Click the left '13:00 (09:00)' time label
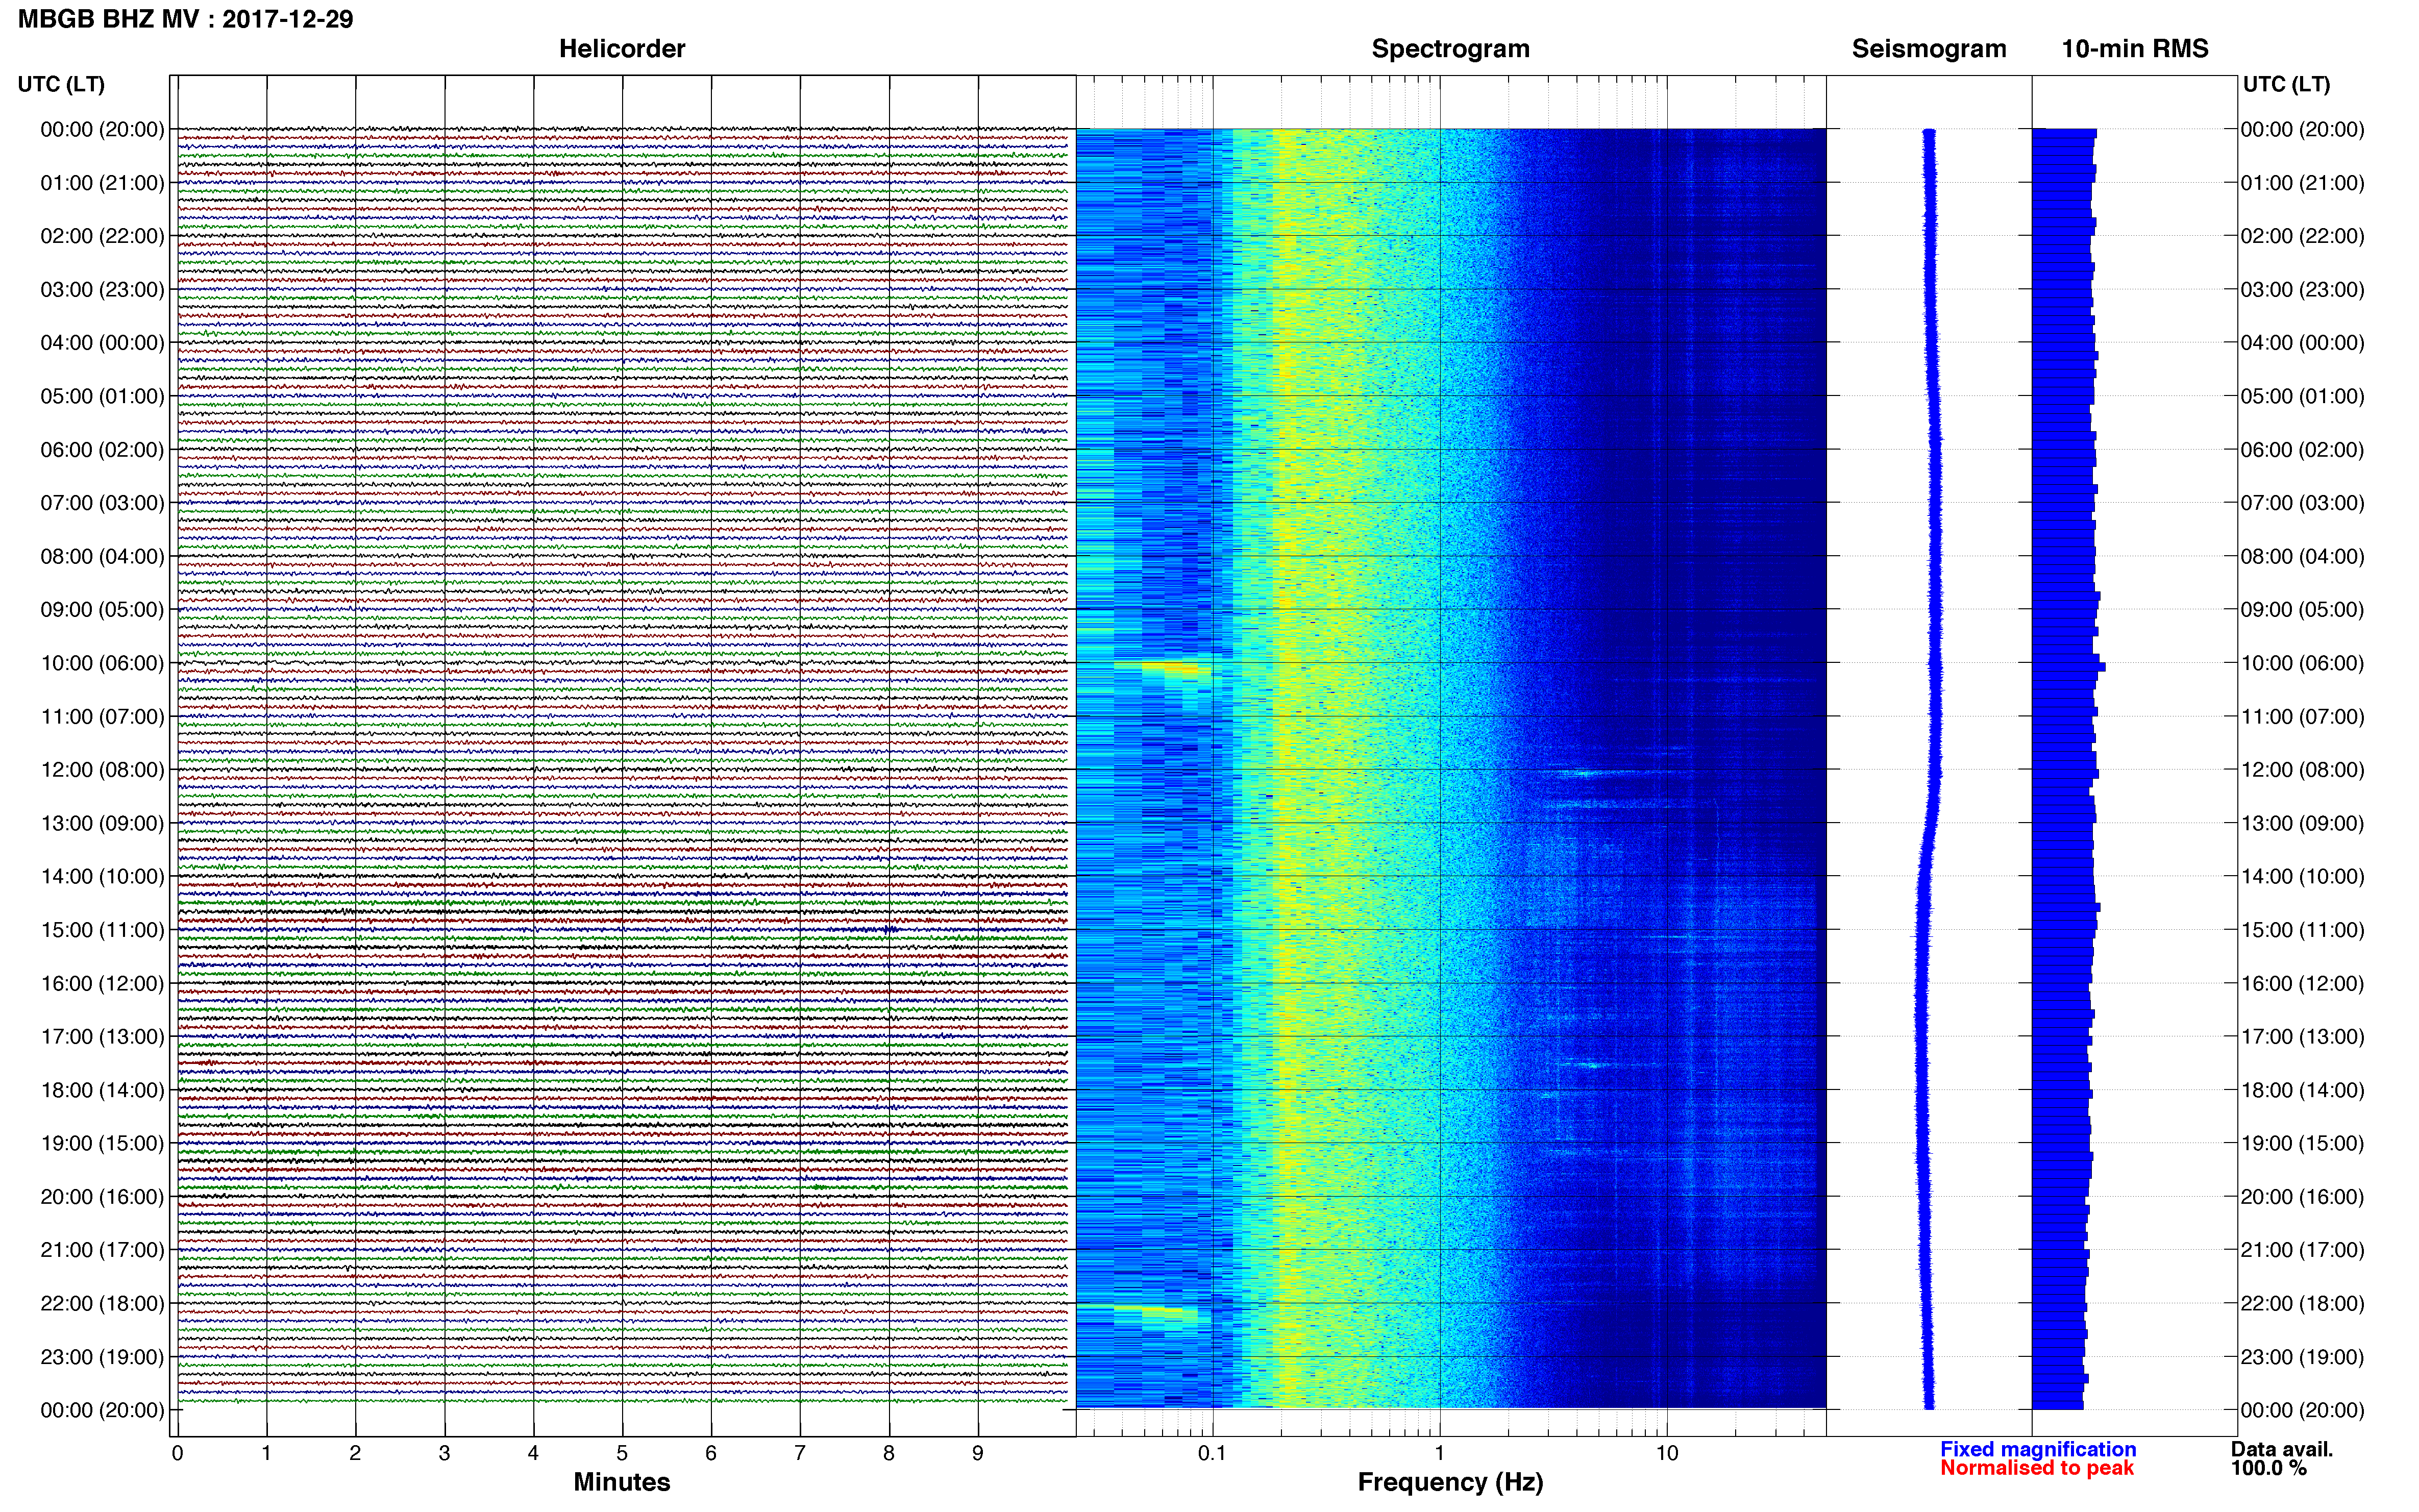This screenshot has height=1512, width=2419. coord(102,823)
